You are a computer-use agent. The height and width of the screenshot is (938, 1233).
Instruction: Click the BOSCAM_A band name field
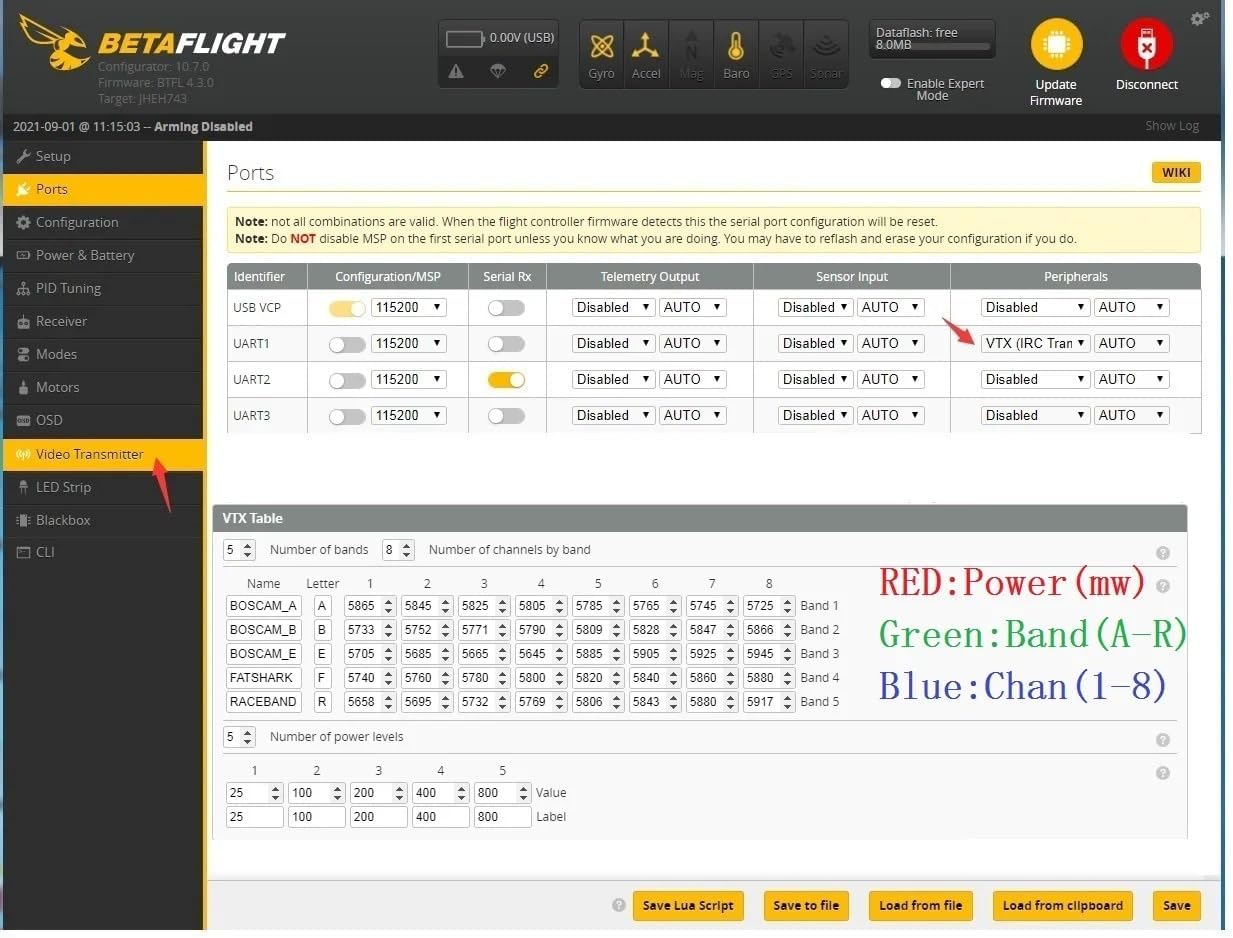[x=263, y=606]
